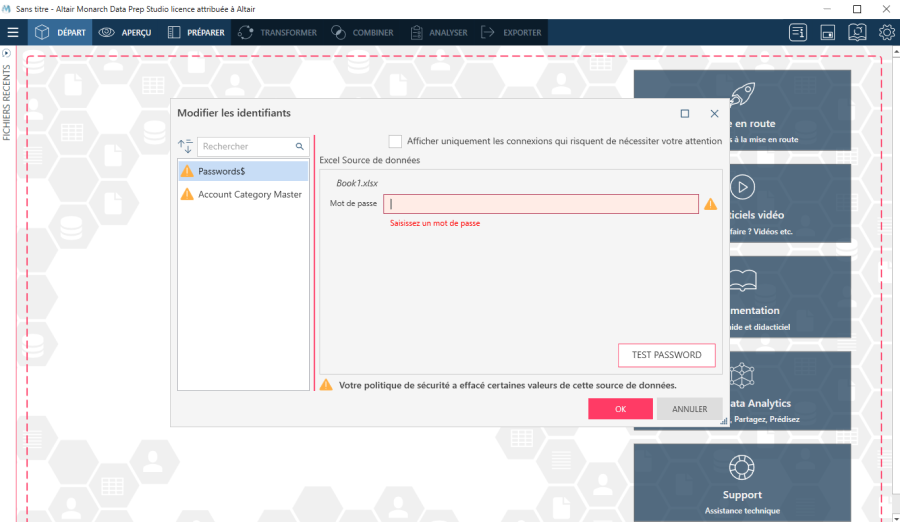900x522 pixels.
Task: Click the settings gear icon
Action: click(886, 32)
